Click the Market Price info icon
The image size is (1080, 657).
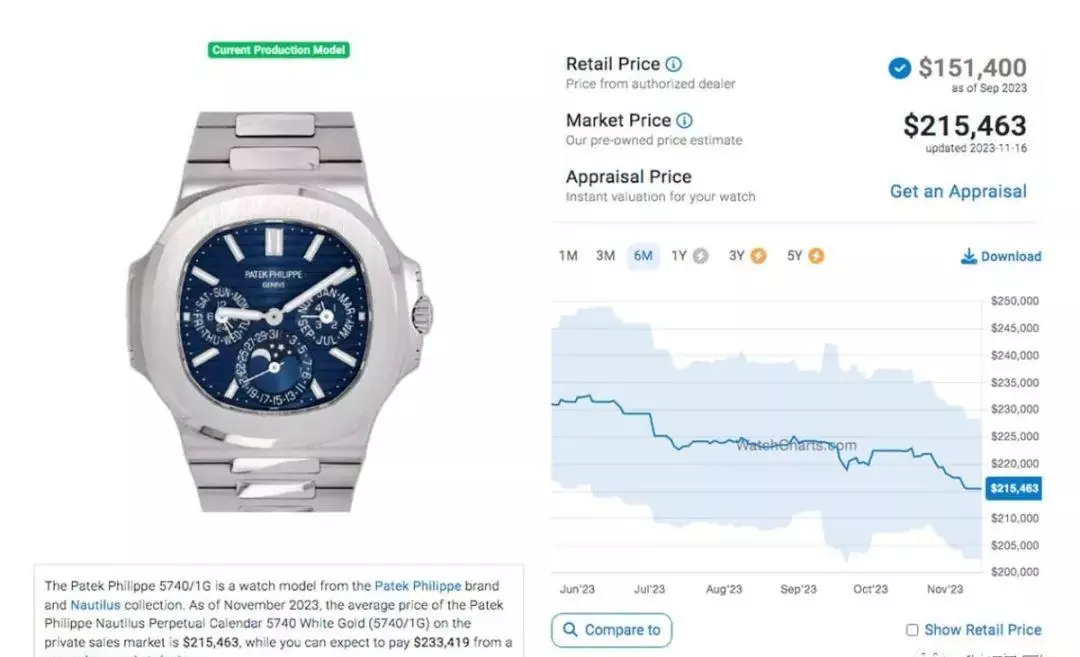(x=684, y=121)
